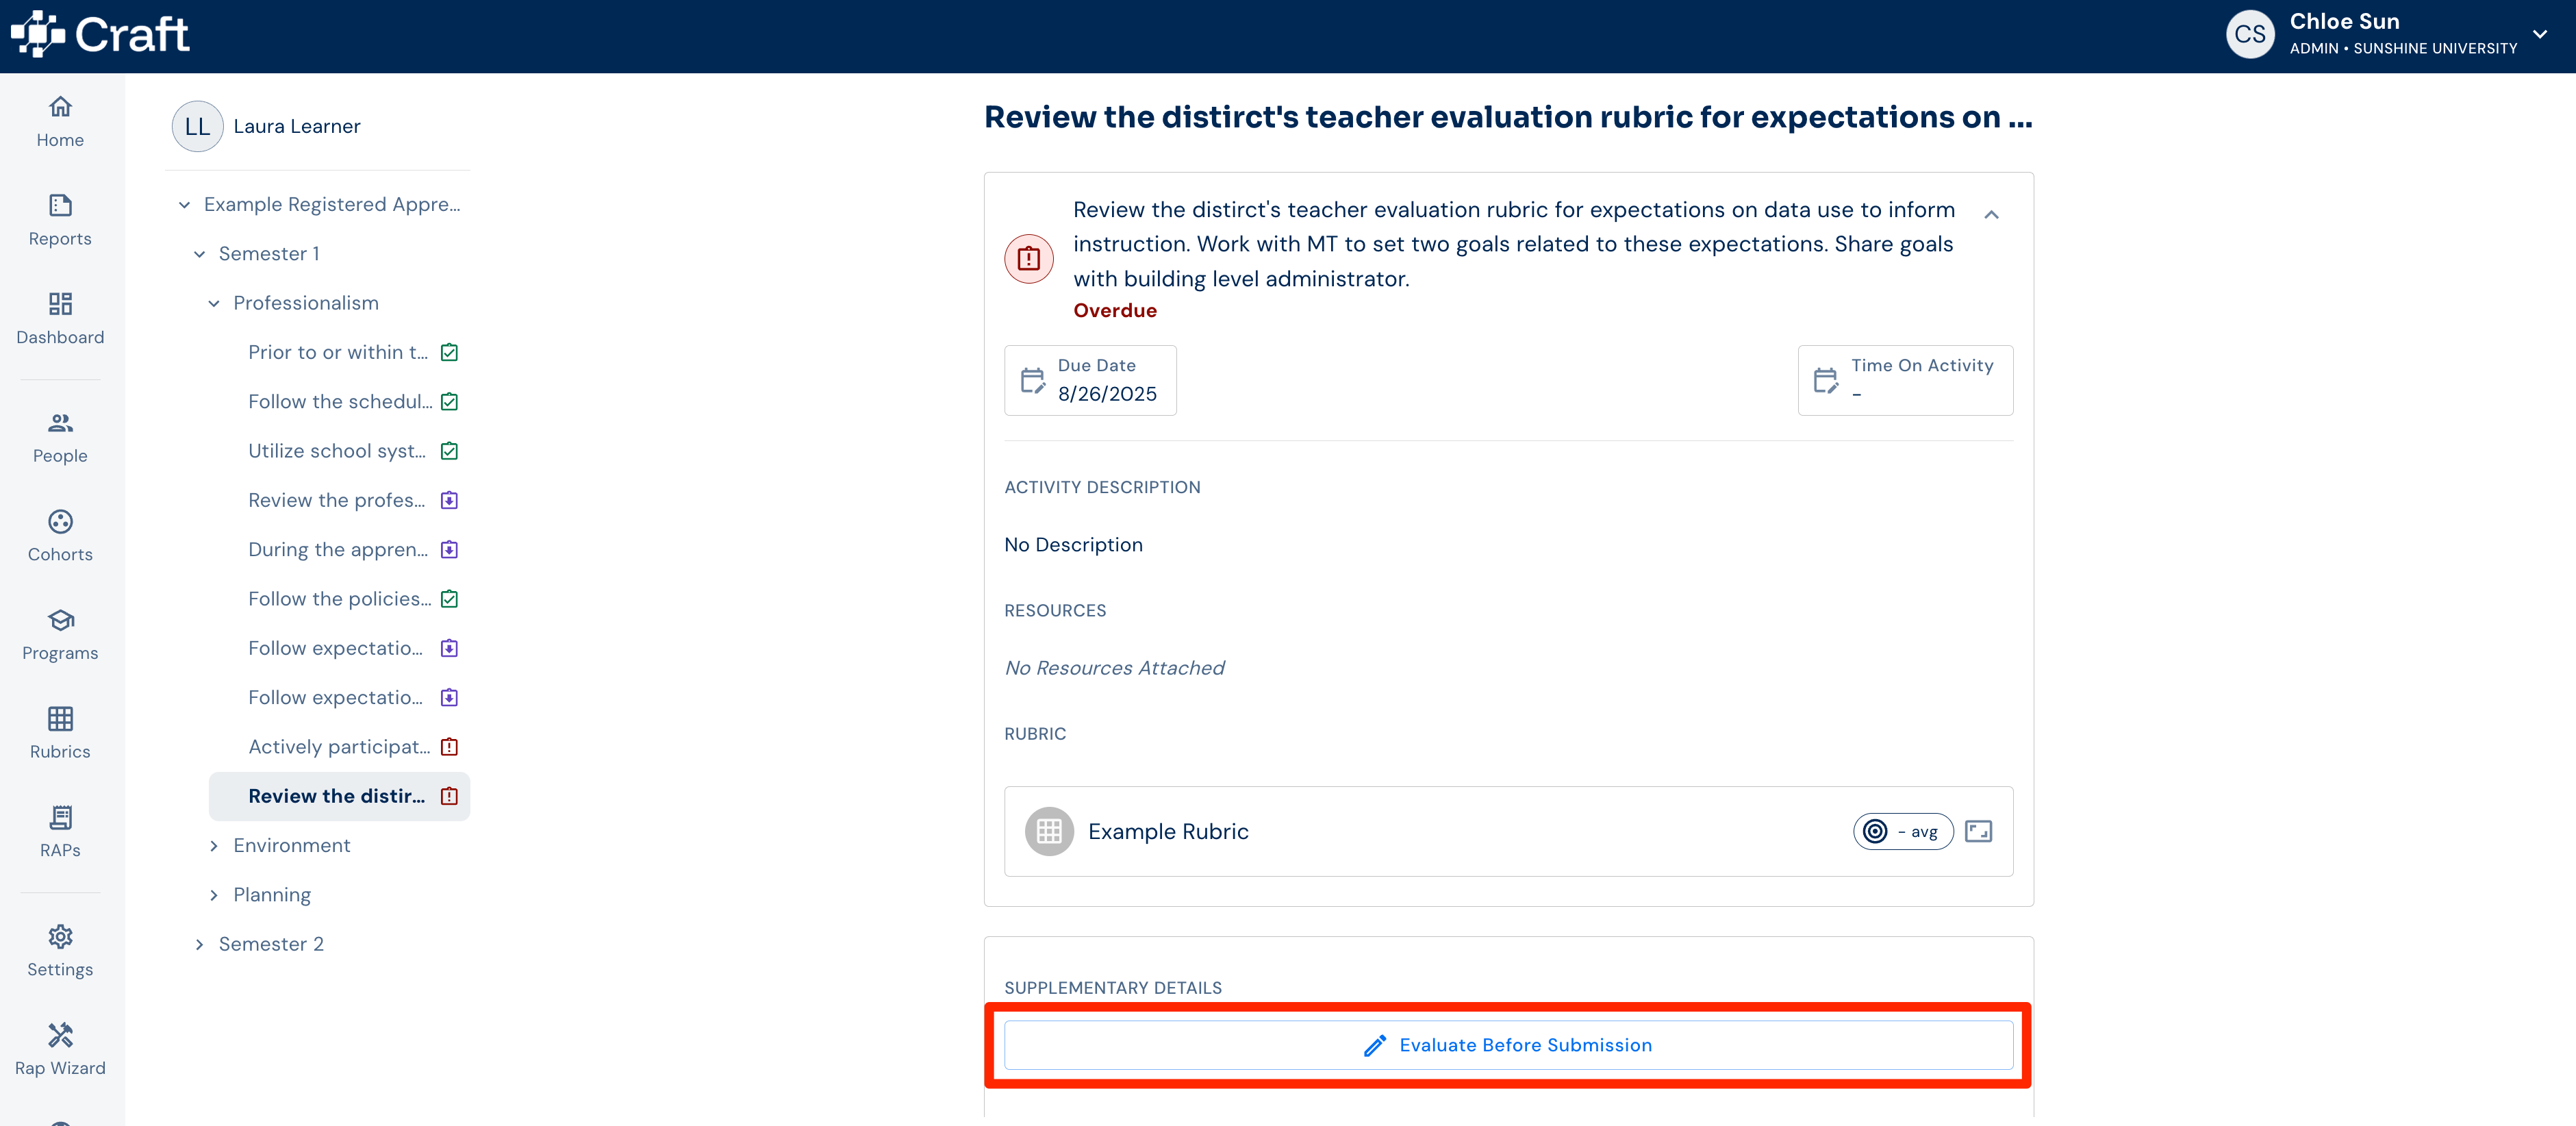Click completed status icon for Utilize school syst
This screenshot has width=2576, height=1126.
(449, 451)
